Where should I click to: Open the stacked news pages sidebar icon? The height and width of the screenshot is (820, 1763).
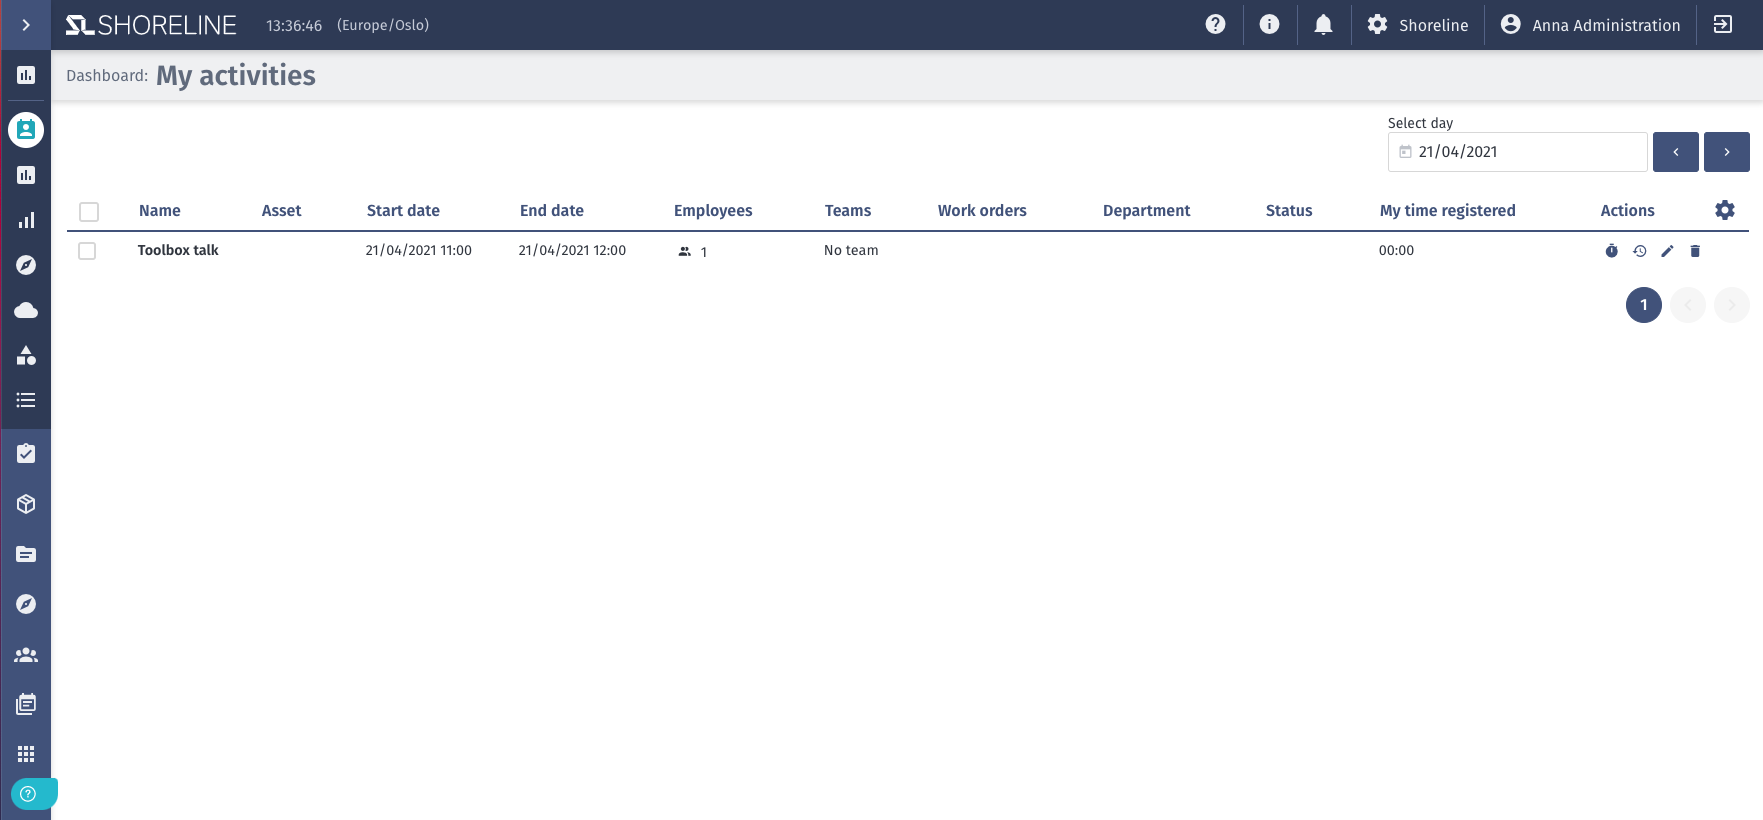(26, 704)
